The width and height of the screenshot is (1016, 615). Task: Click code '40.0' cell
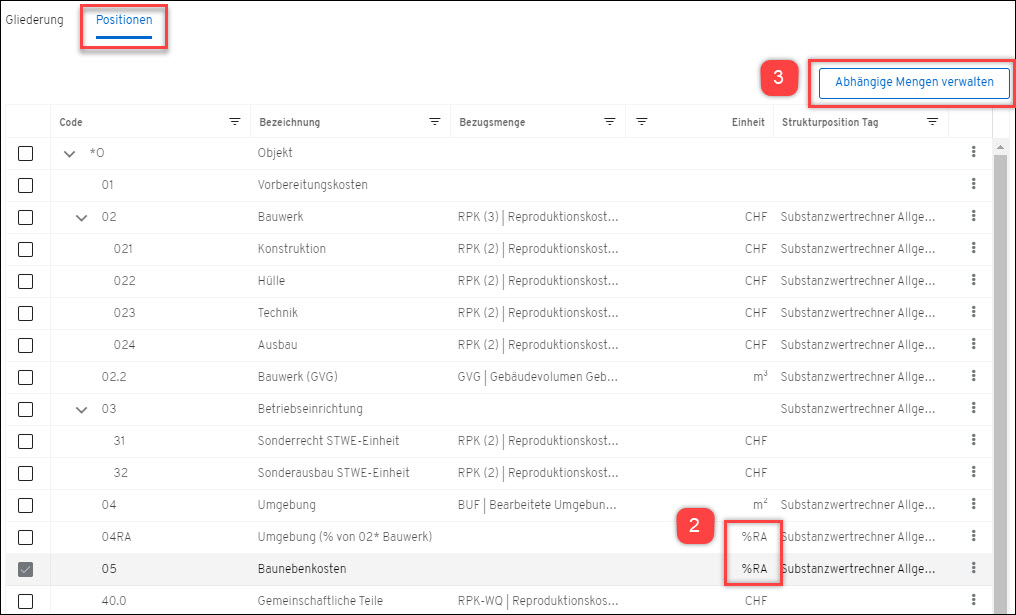pyautogui.click(x=113, y=601)
